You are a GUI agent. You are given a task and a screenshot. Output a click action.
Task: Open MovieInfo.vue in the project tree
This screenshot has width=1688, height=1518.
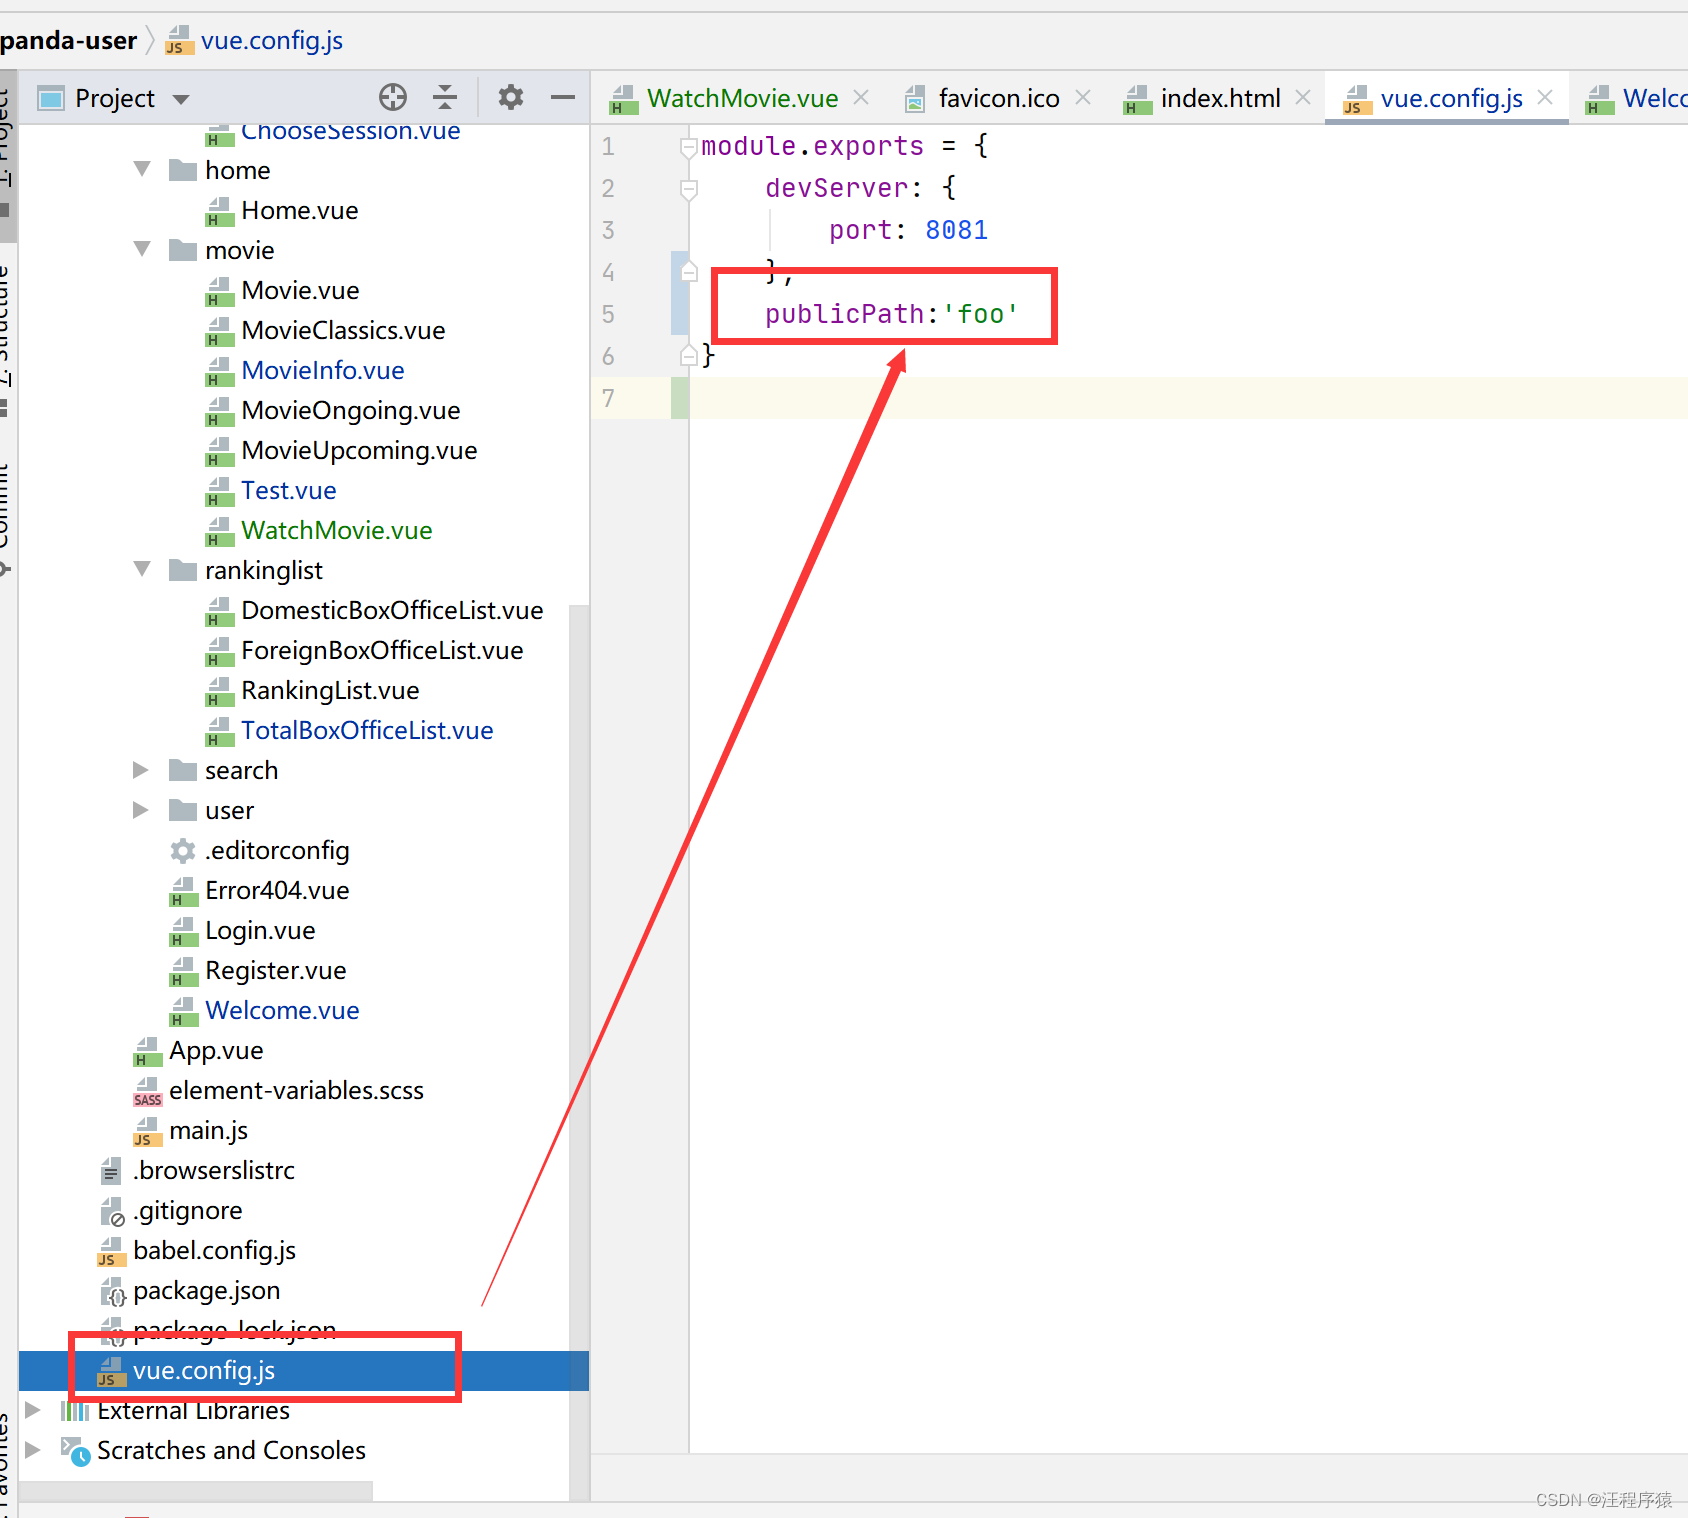pyautogui.click(x=322, y=371)
